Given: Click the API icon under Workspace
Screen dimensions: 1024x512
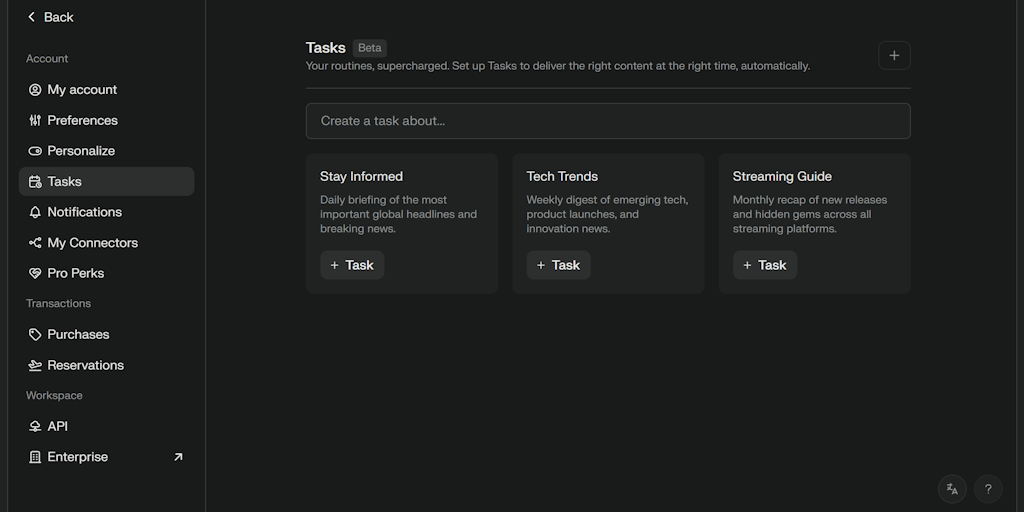Looking at the screenshot, I should 35,426.
